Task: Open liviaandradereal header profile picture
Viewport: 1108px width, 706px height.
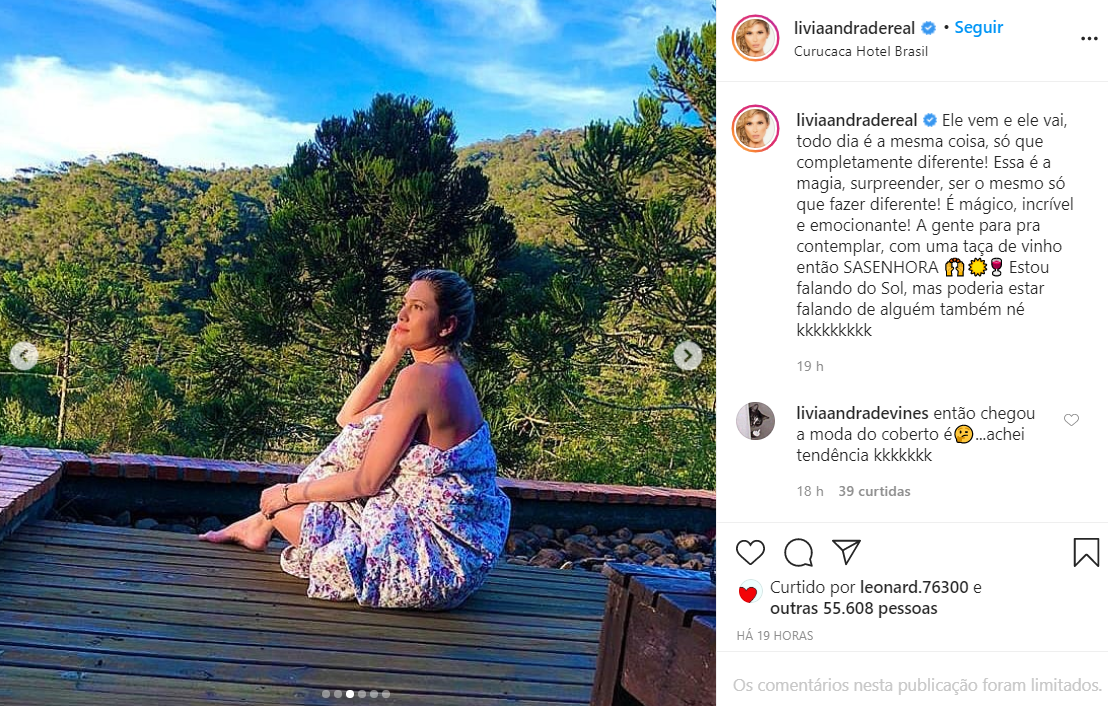Action: pyautogui.click(x=755, y=37)
